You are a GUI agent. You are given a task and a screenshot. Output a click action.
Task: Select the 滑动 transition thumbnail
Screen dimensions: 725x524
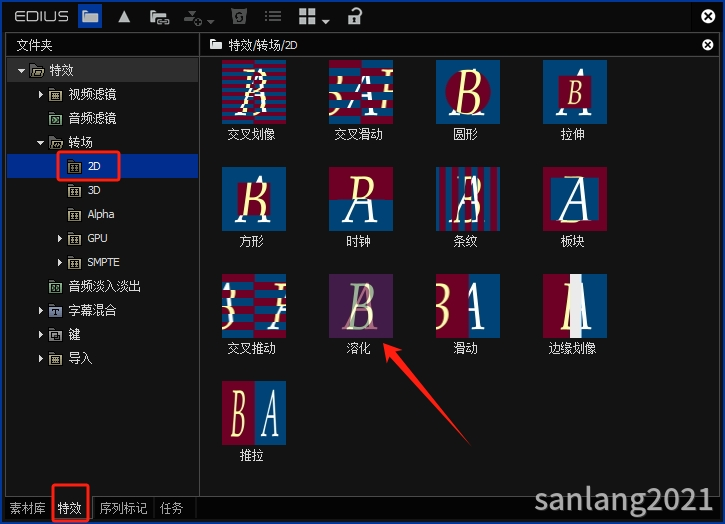point(467,306)
